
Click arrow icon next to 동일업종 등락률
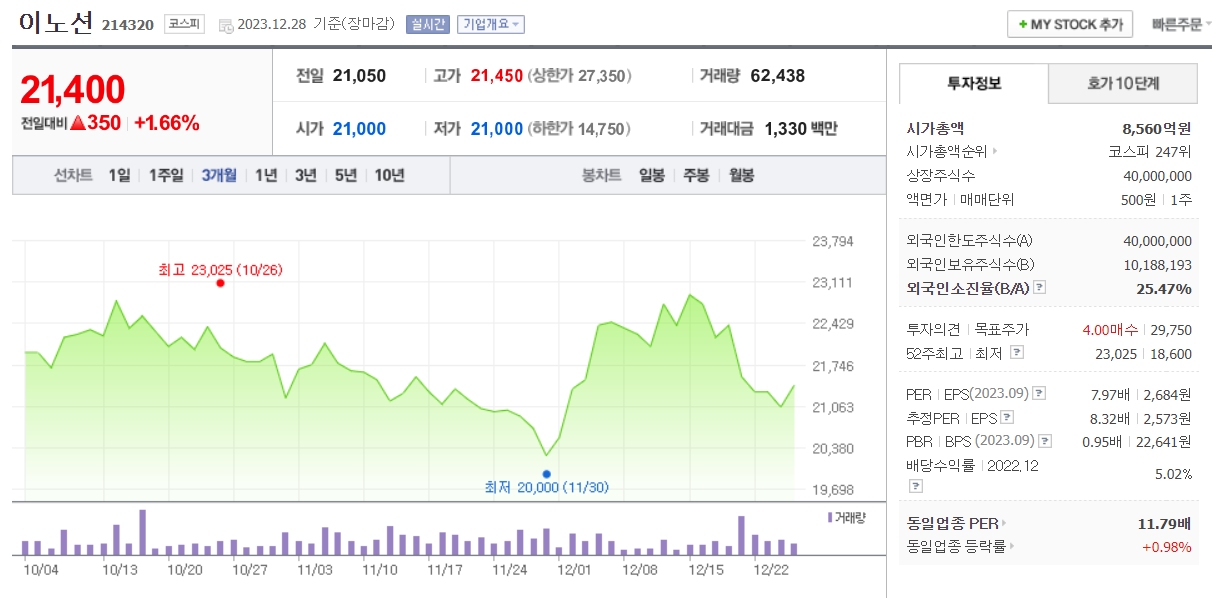coord(1011,547)
